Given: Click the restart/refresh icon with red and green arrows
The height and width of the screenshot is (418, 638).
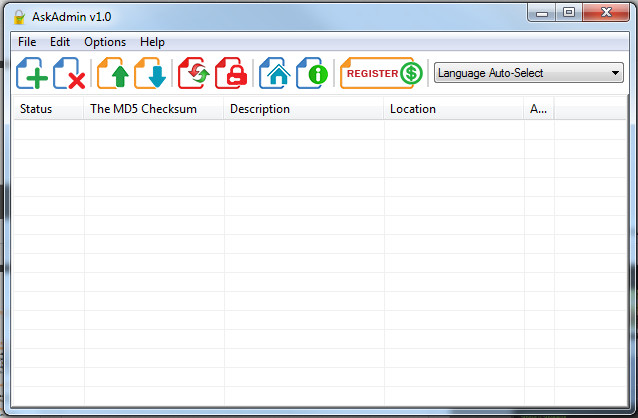Looking at the screenshot, I should click(x=194, y=73).
